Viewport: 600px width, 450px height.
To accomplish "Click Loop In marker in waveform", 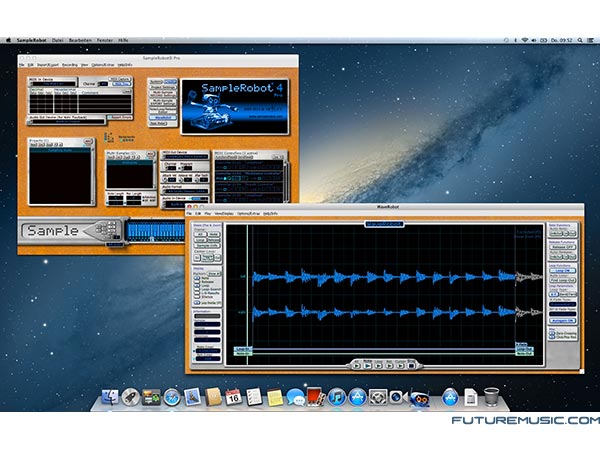I will [x=243, y=349].
